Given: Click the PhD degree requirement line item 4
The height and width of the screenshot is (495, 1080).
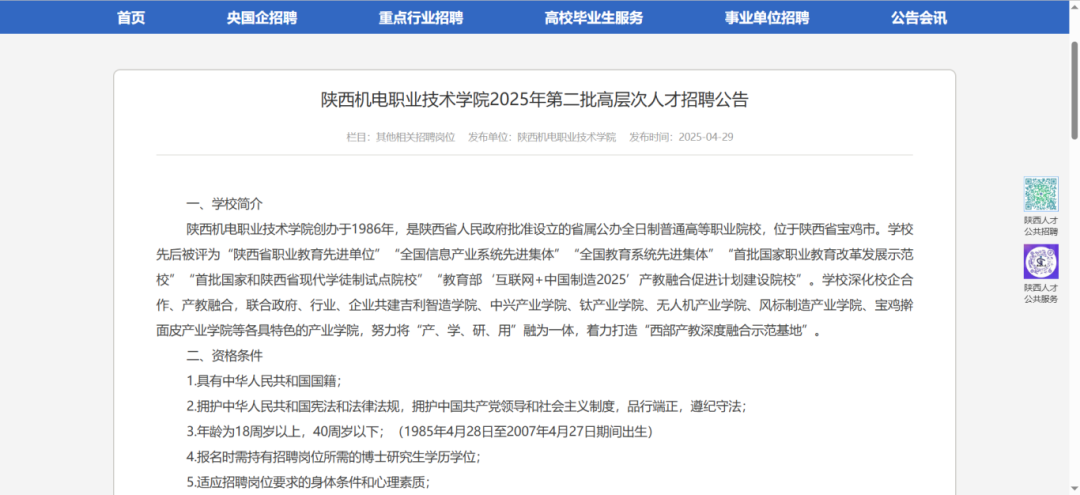Looking at the screenshot, I should tap(333, 456).
